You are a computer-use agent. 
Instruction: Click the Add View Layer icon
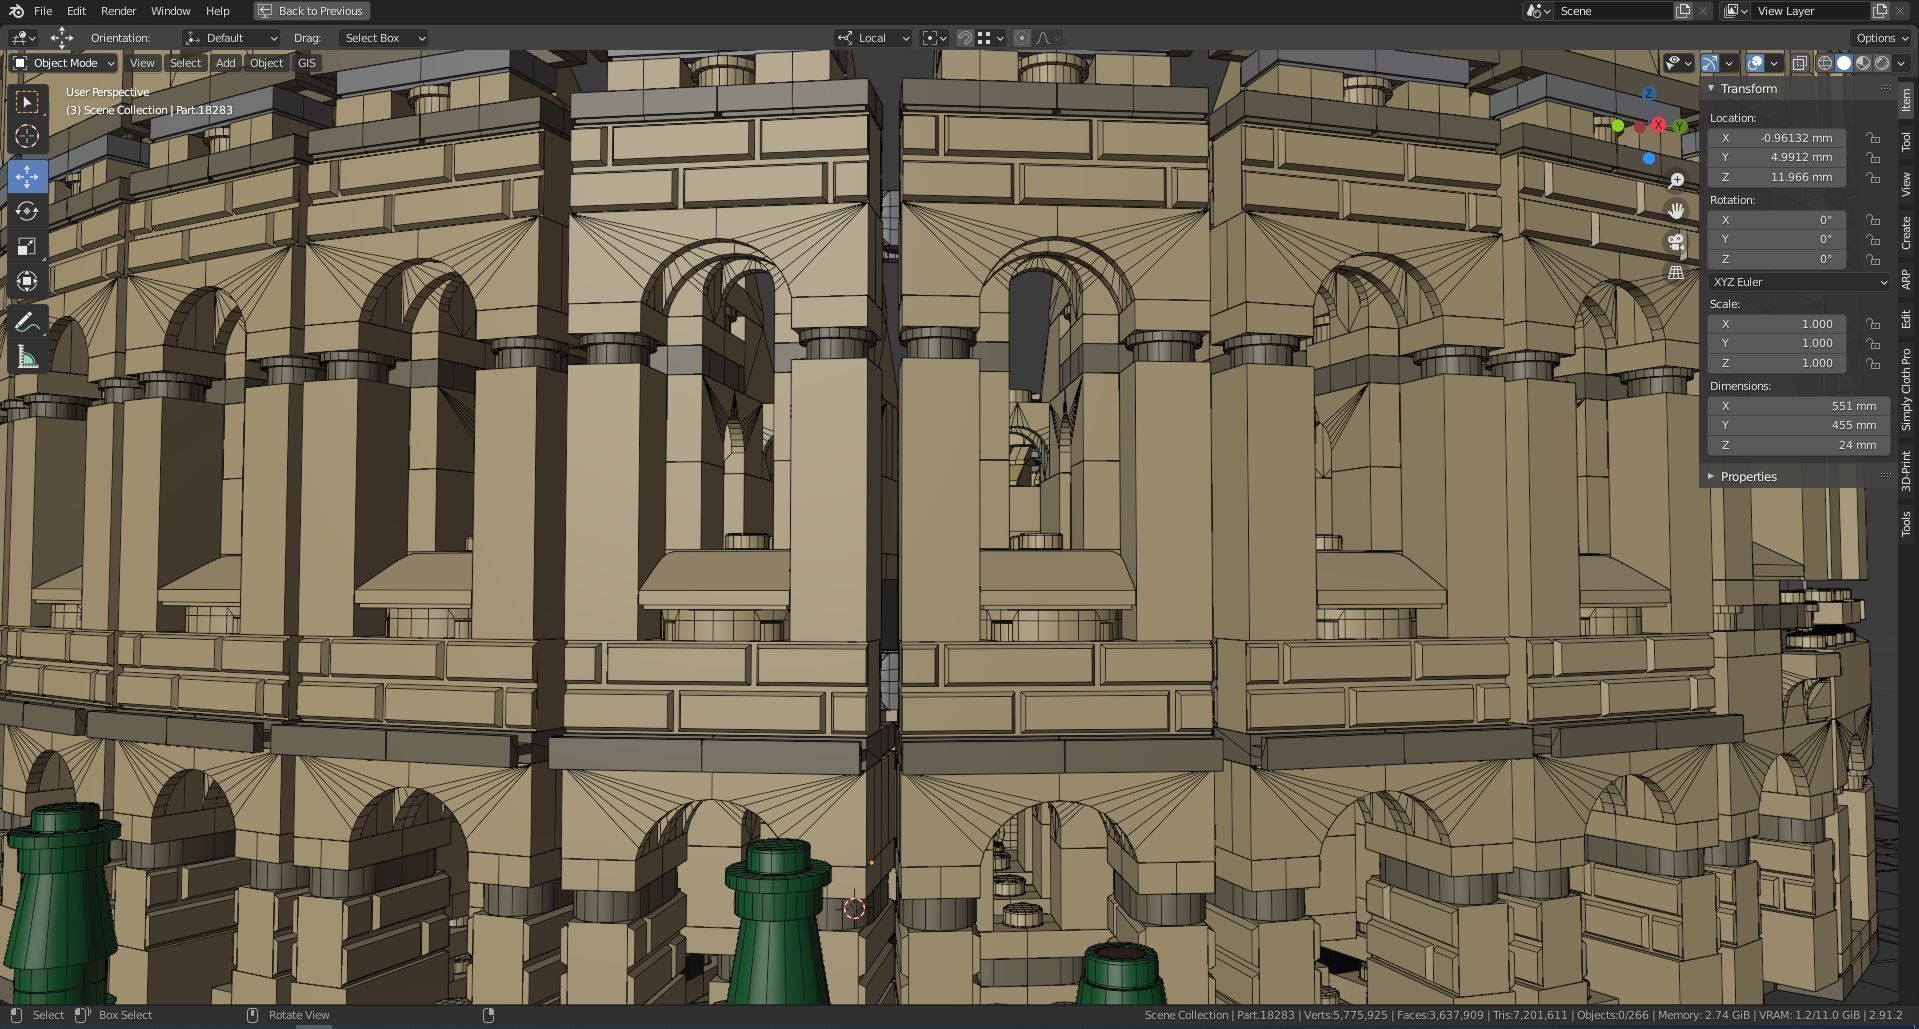(x=1880, y=11)
